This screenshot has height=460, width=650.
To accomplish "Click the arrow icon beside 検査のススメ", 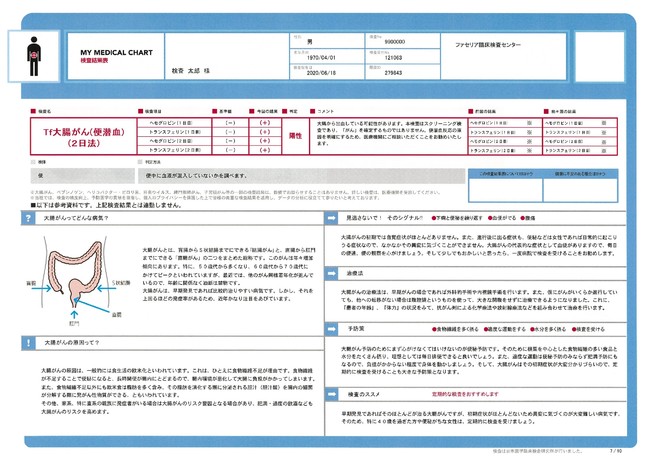I will click(x=332, y=394).
